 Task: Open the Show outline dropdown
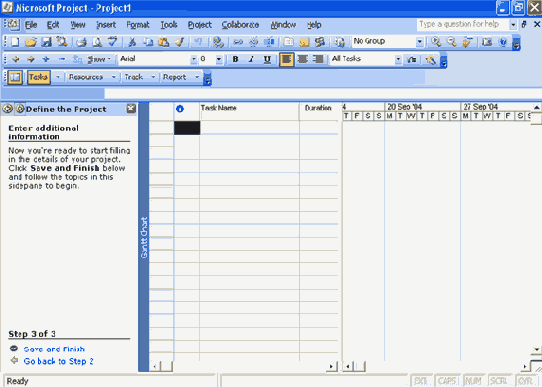[99, 59]
